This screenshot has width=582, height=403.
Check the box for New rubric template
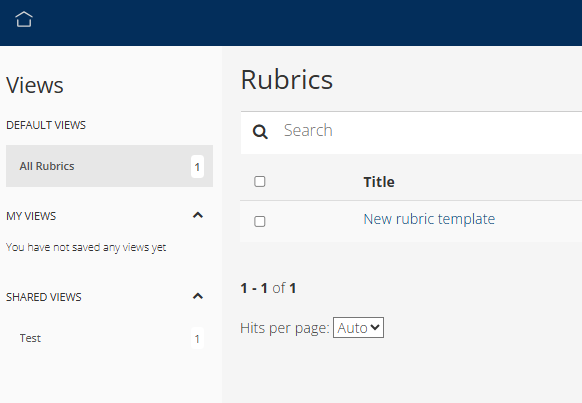pyautogui.click(x=260, y=221)
